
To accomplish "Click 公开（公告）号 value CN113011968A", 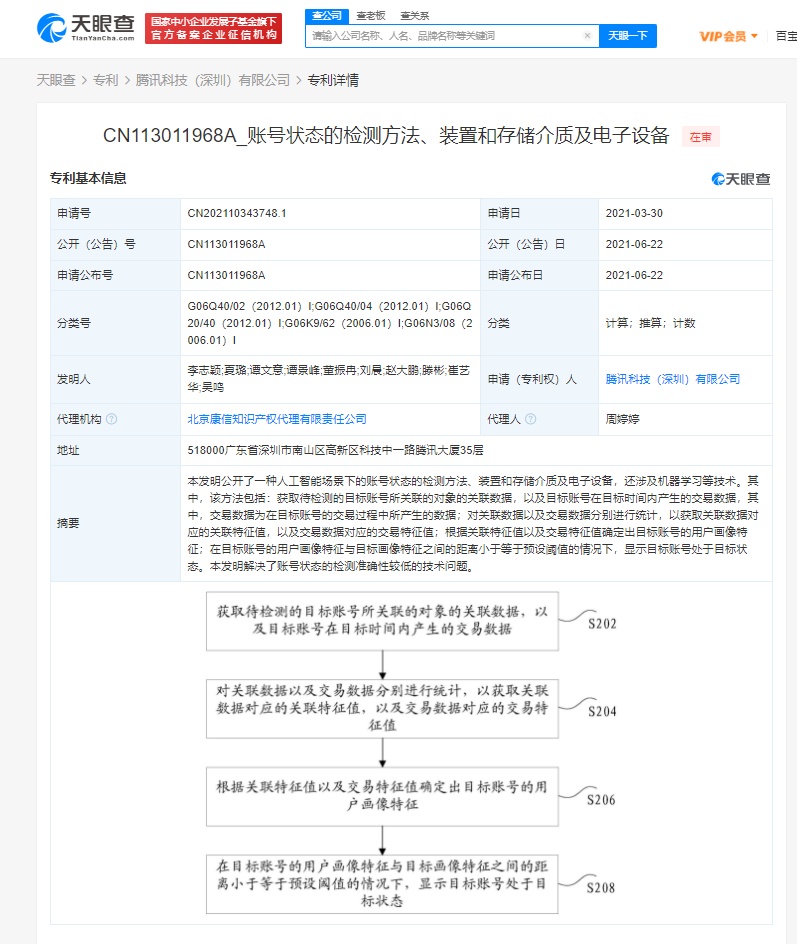I will point(226,244).
